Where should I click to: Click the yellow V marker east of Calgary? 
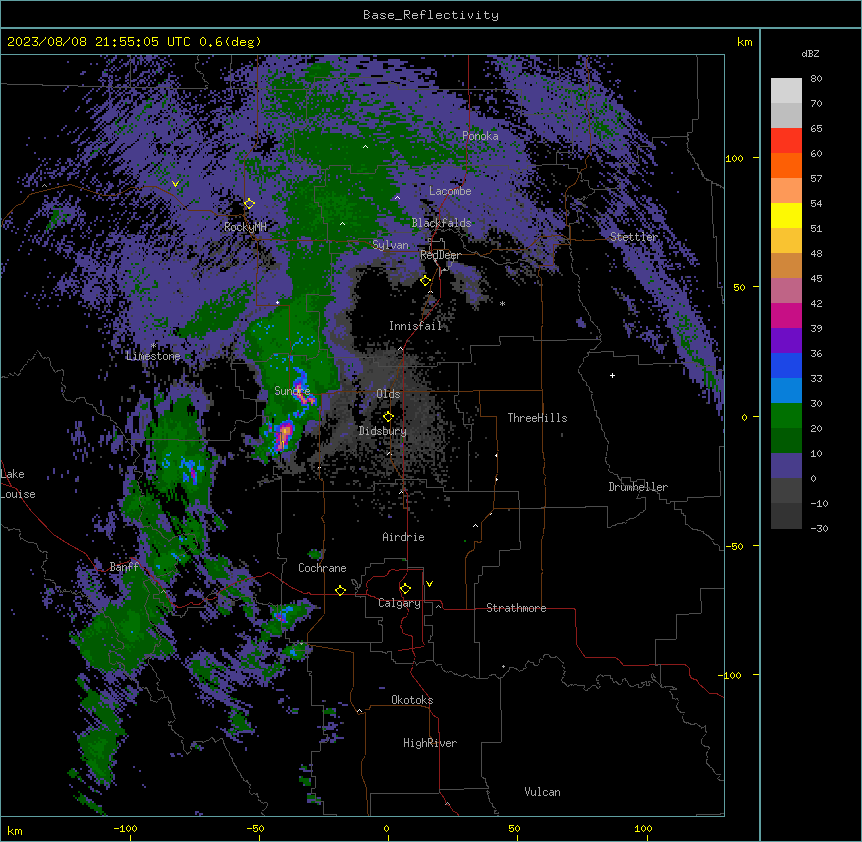[429, 584]
